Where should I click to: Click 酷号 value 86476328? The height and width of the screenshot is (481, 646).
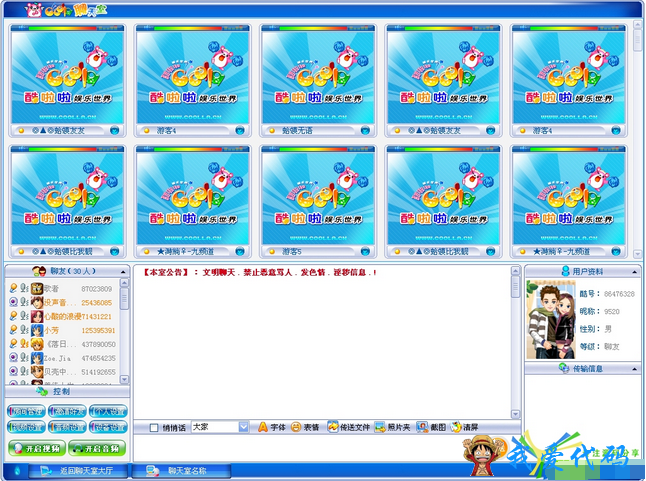(619, 294)
